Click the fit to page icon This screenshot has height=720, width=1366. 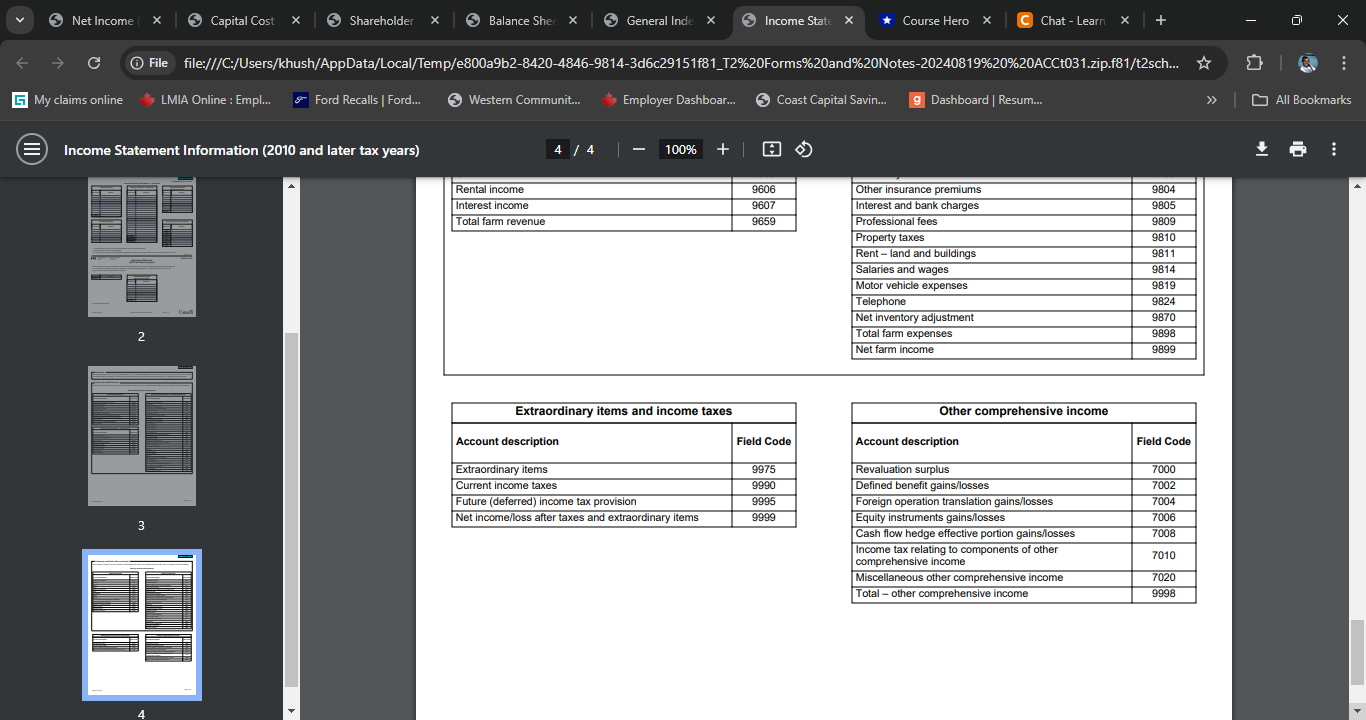pos(771,149)
